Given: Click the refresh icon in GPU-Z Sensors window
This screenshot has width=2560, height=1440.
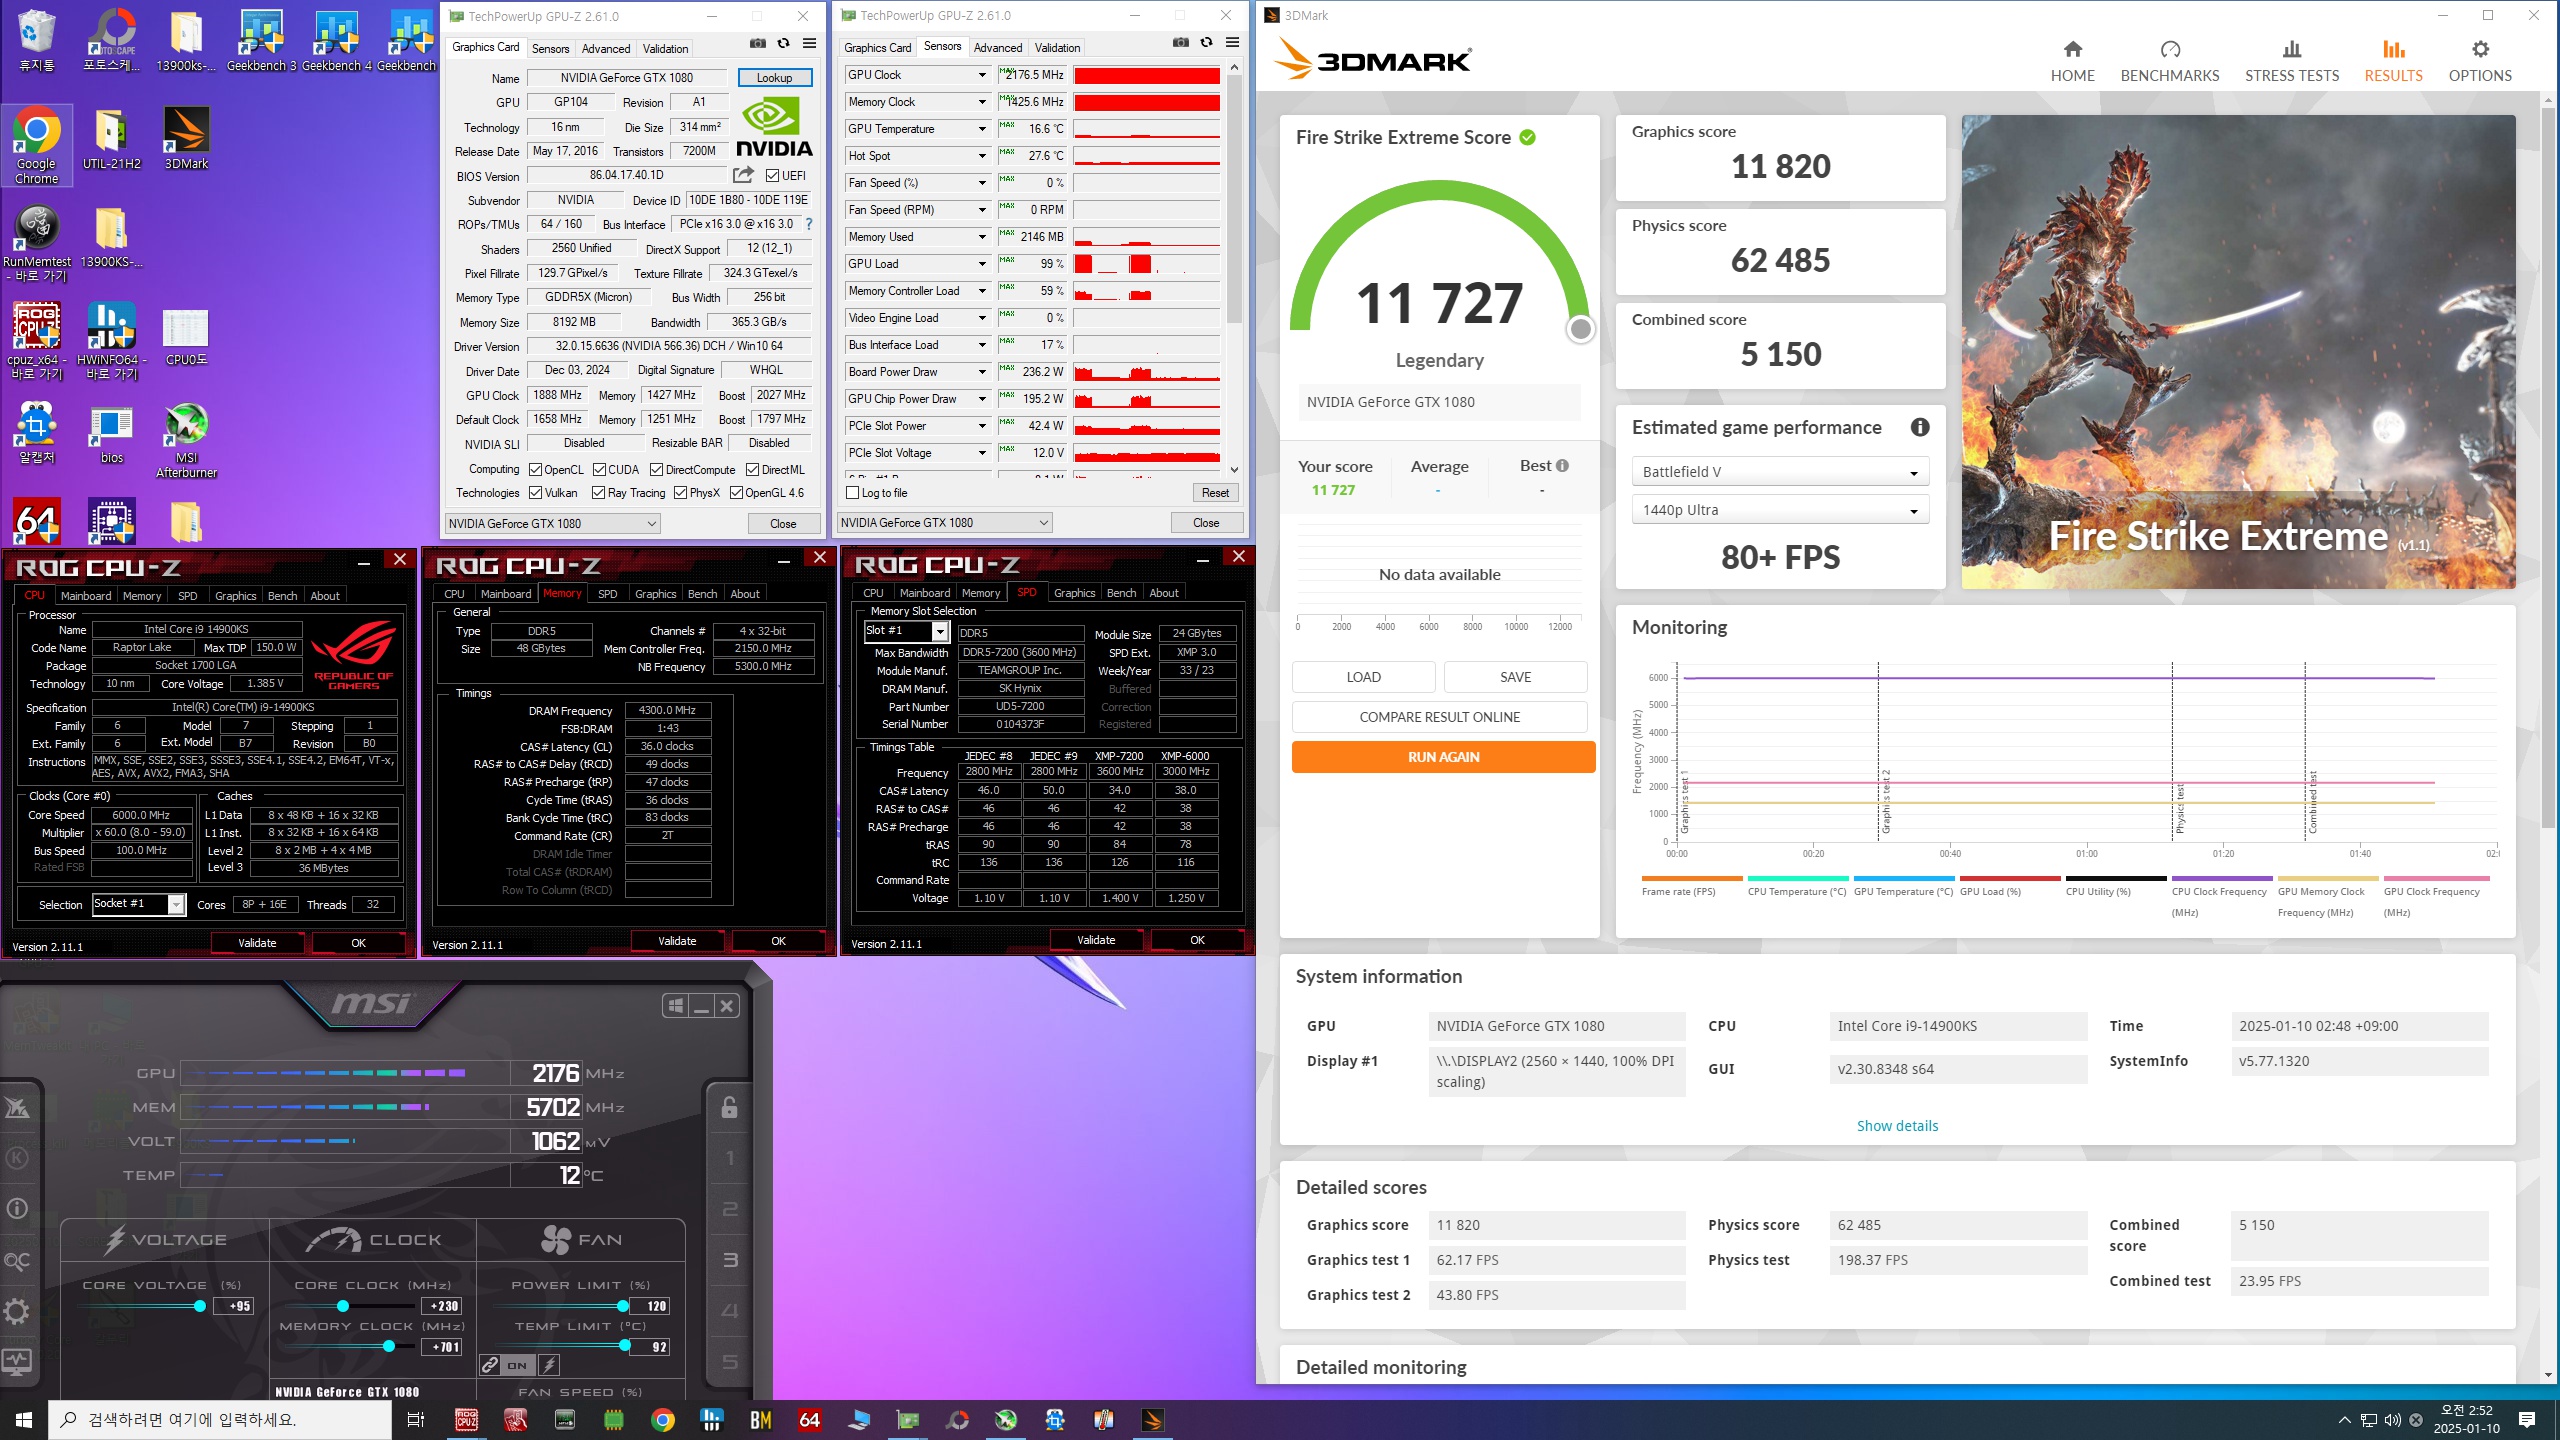Looking at the screenshot, I should pyautogui.click(x=1207, y=43).
